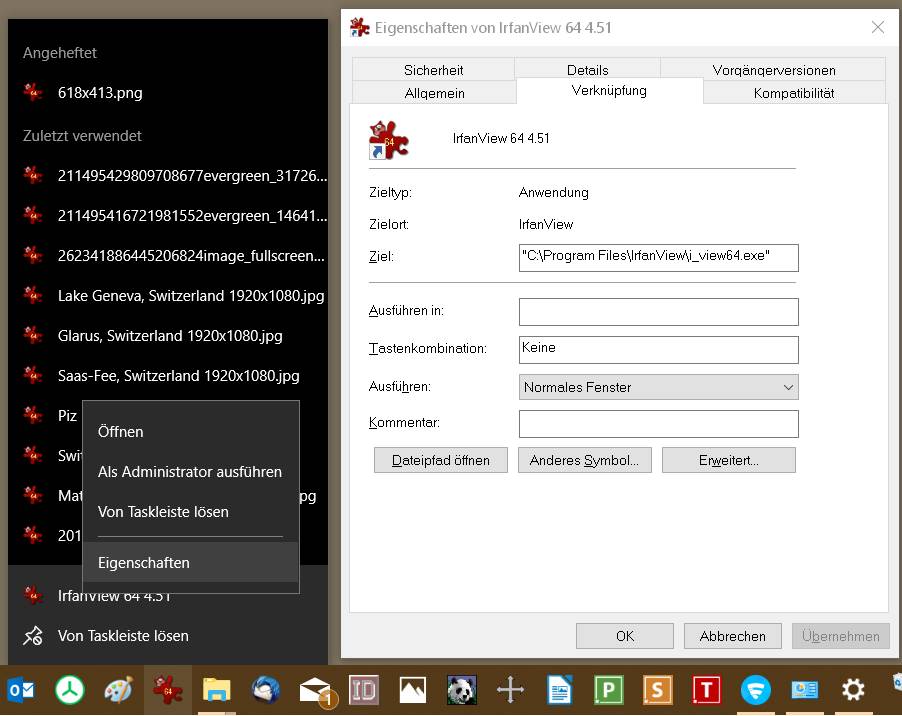This screenshot has height=716, width=902.
Task: Open File Explorer folder icon in taskbar
Action: tap(216, 690)
